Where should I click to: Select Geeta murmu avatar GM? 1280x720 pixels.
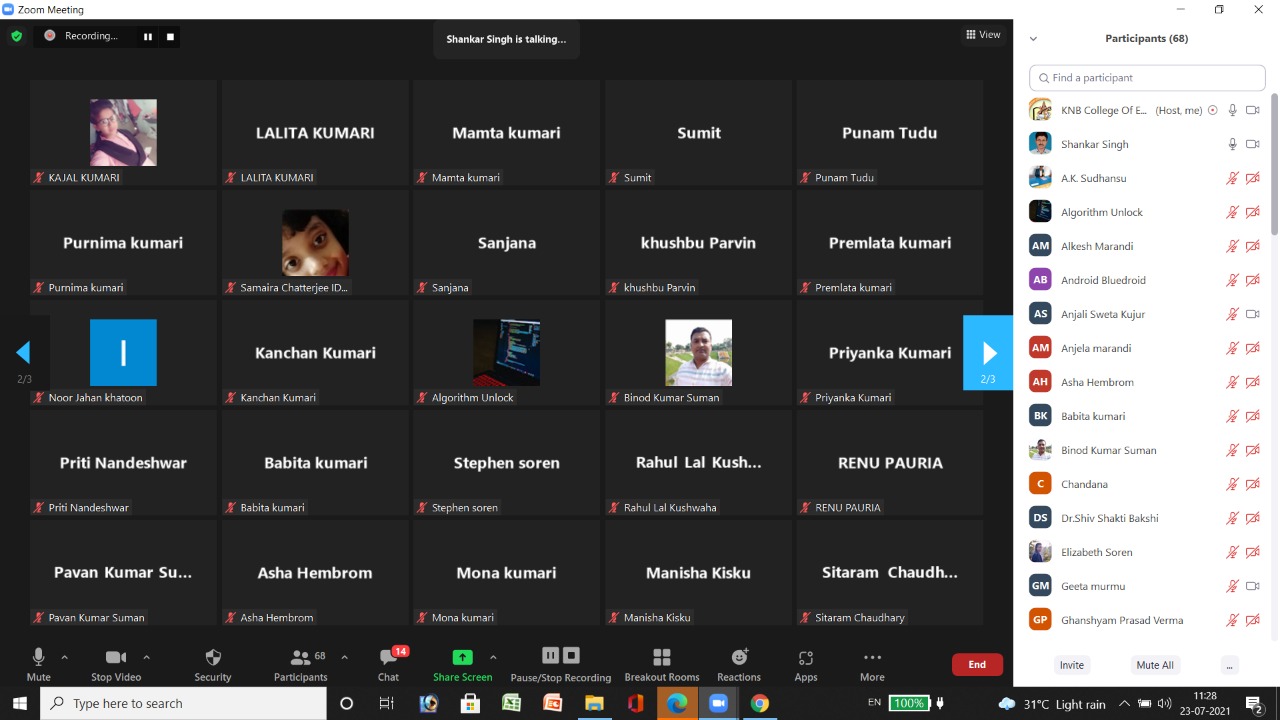tap(1040, 586)
